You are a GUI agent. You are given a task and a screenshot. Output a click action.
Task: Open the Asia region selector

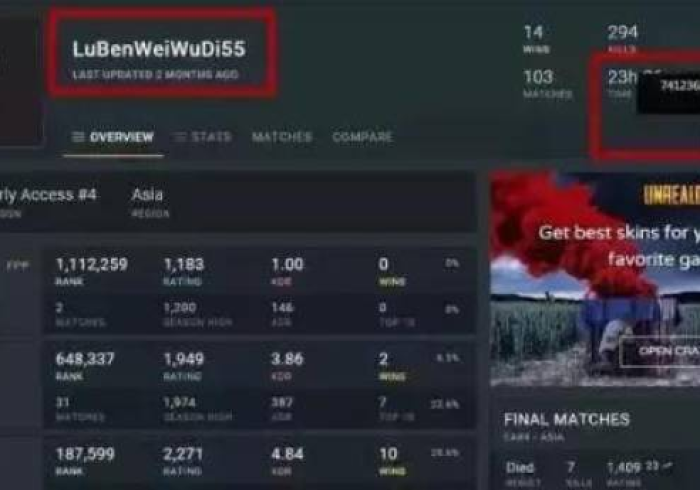point(150,201)
